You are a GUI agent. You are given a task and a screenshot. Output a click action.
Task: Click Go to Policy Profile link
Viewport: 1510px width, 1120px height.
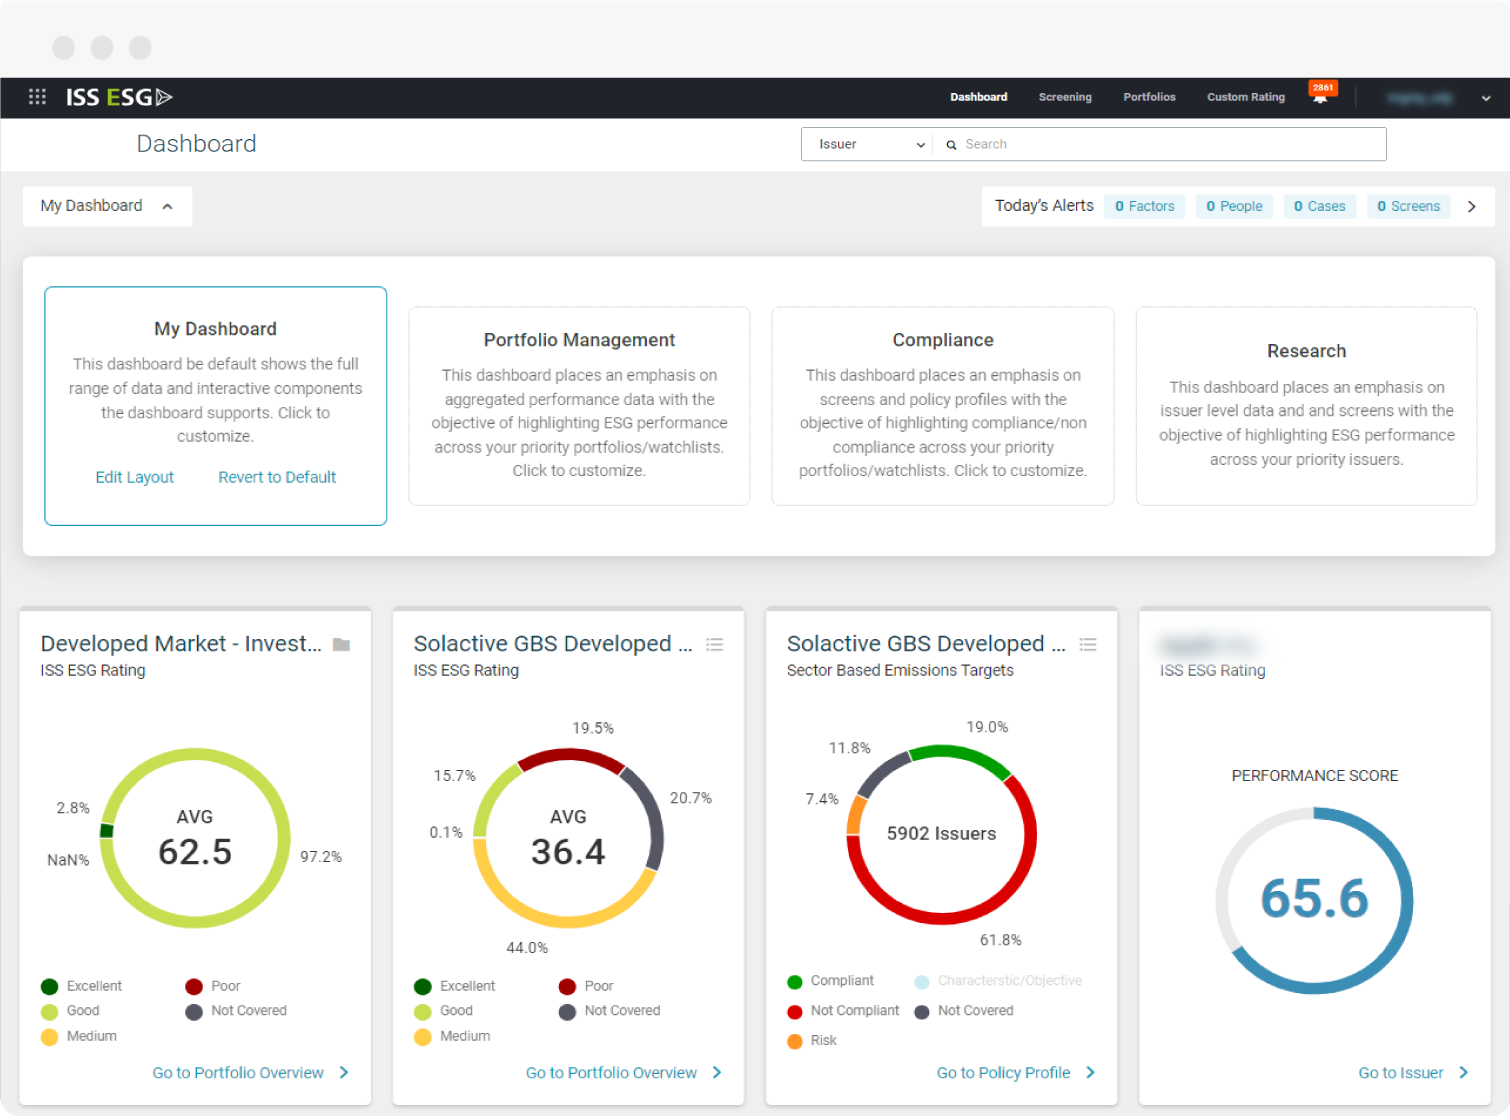coord(1003,1072)
